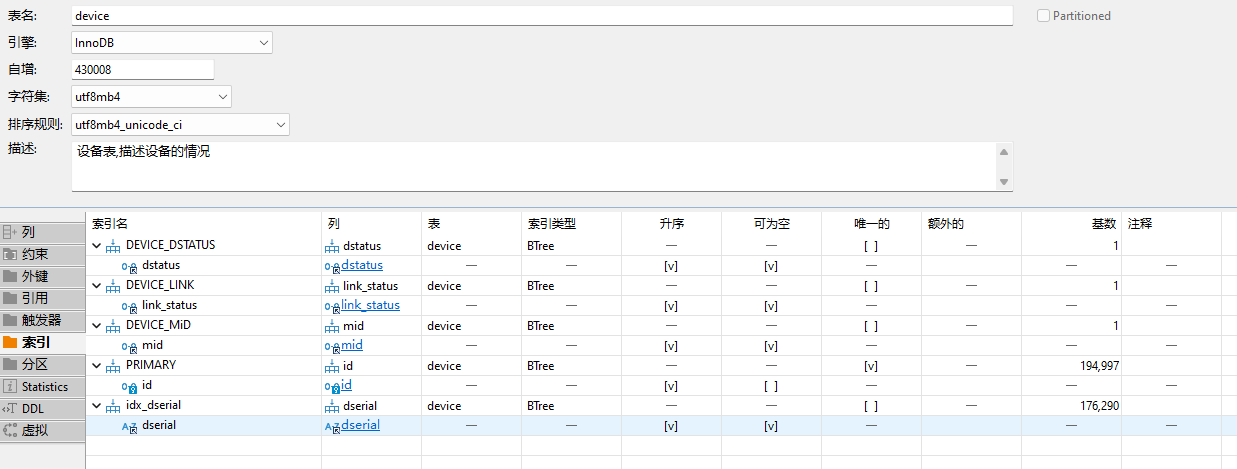The image size is (1237, 469).
Task: Open the 外键 tab
Action: pos(34,276)
